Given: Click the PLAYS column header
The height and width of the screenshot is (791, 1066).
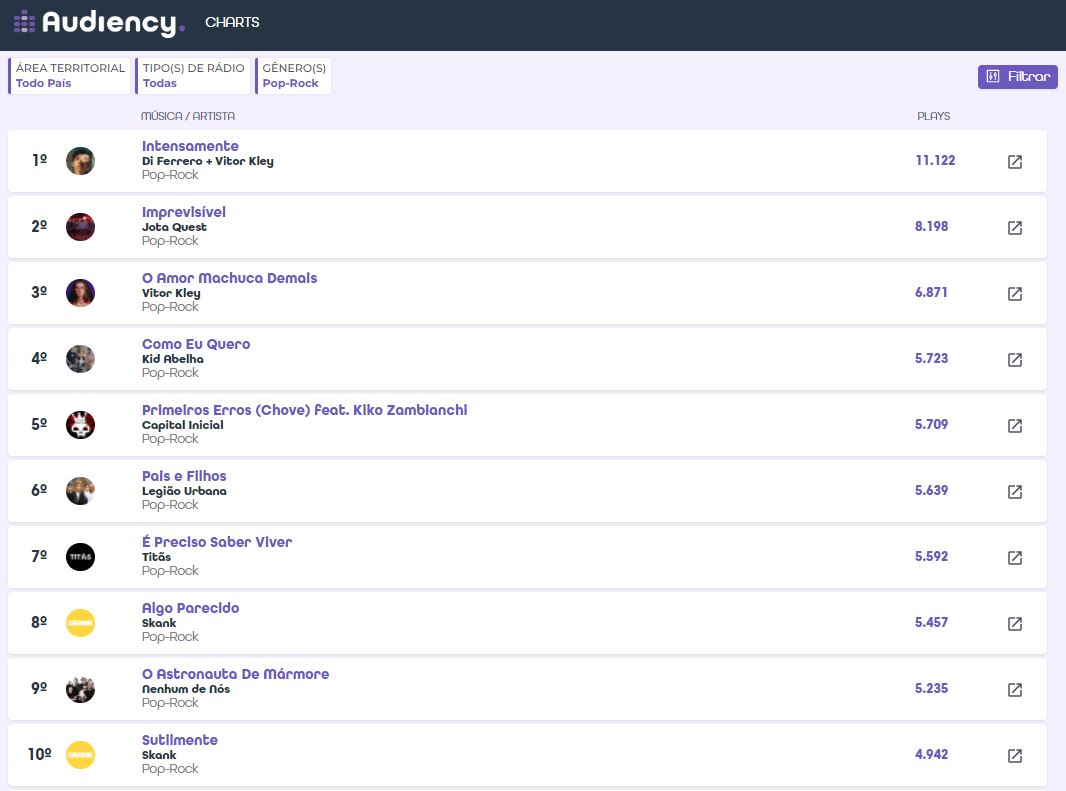Looking at the screenshot, I should [x=933, y=116].
